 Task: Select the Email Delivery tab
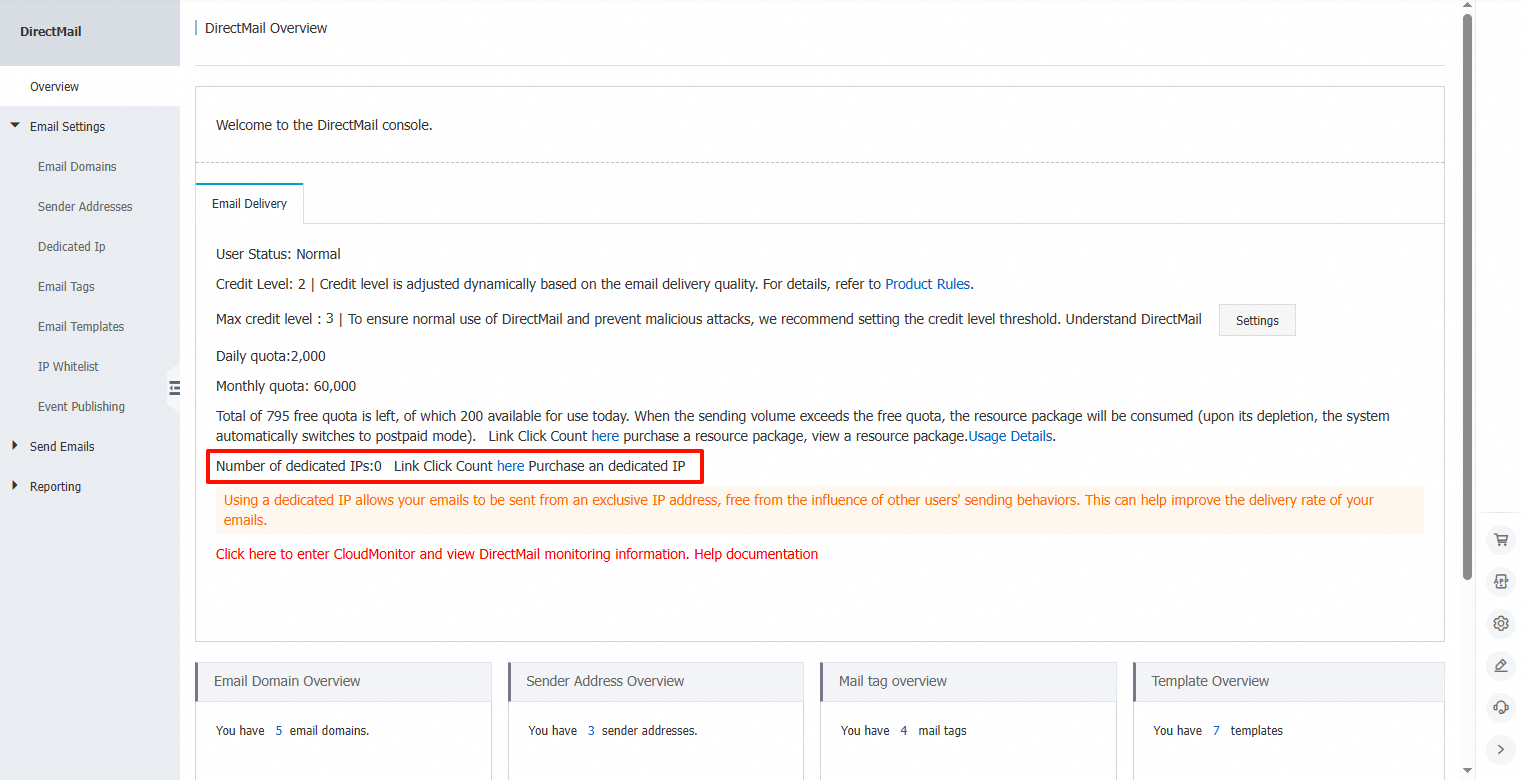(x=249, y=204)
